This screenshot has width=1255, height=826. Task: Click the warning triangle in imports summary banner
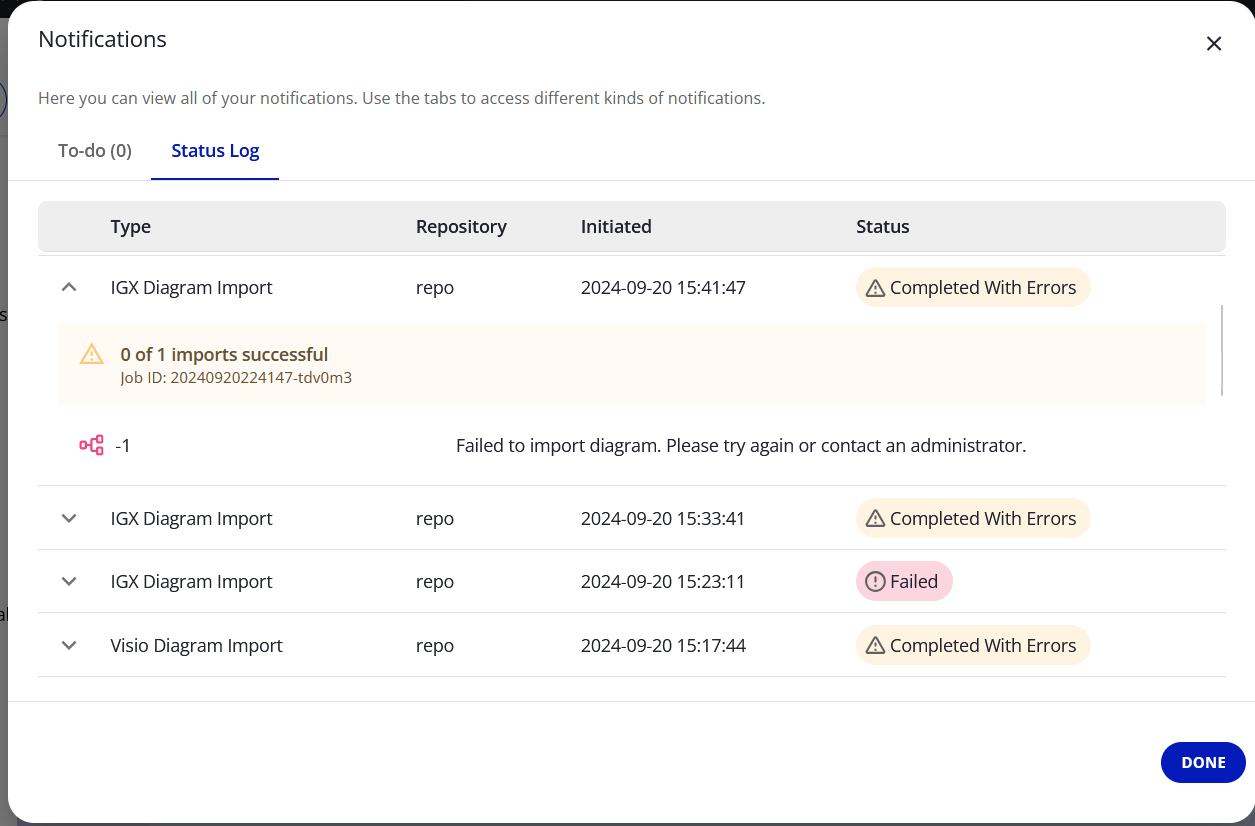[91, 354]
